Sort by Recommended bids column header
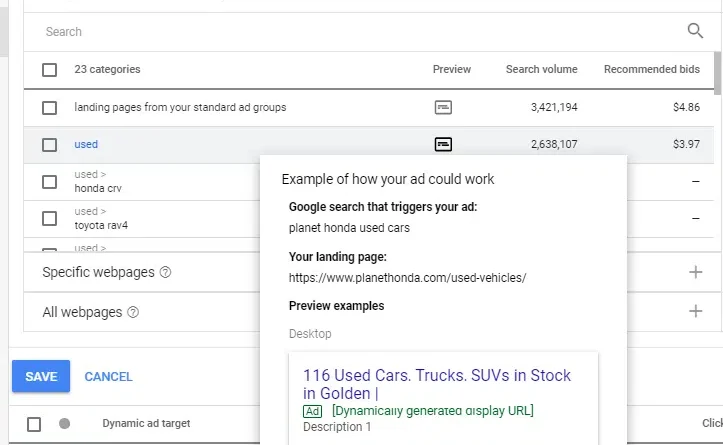The height and width of the screenshot is (445, 723). point(651,70)
